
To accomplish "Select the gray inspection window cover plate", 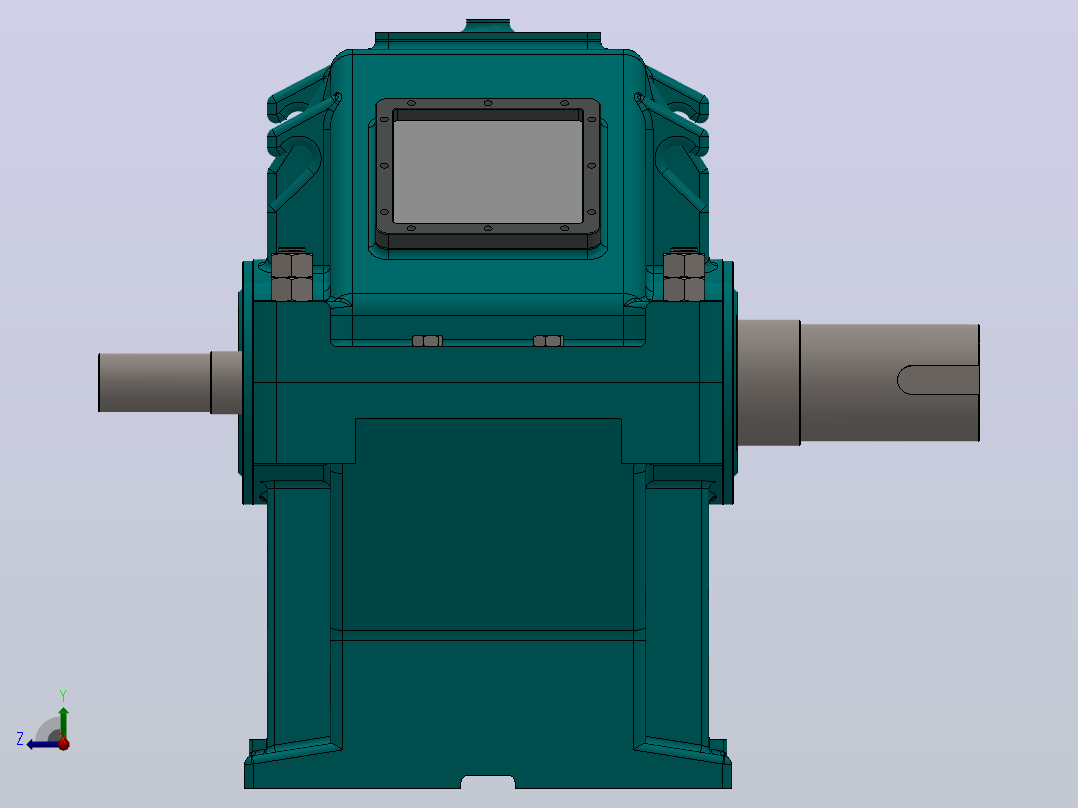I will click(x=487, y=171).
